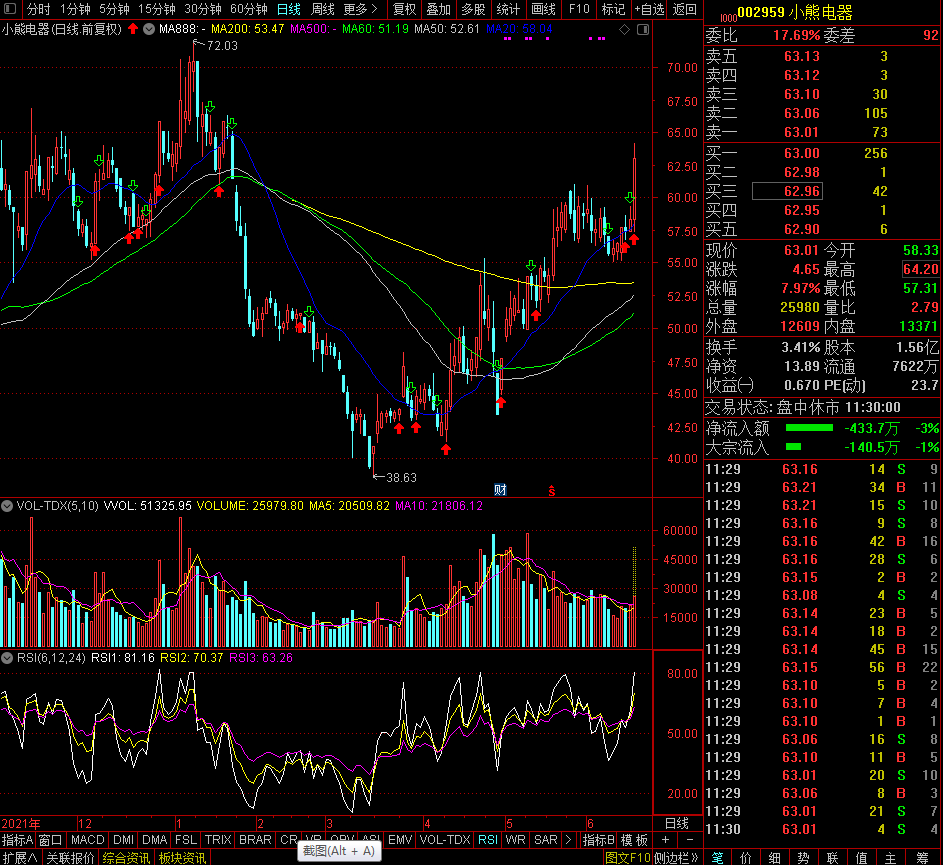Click the 返回 back button
943x865 pixels.
pyautogui.click(x=685, y=9)
